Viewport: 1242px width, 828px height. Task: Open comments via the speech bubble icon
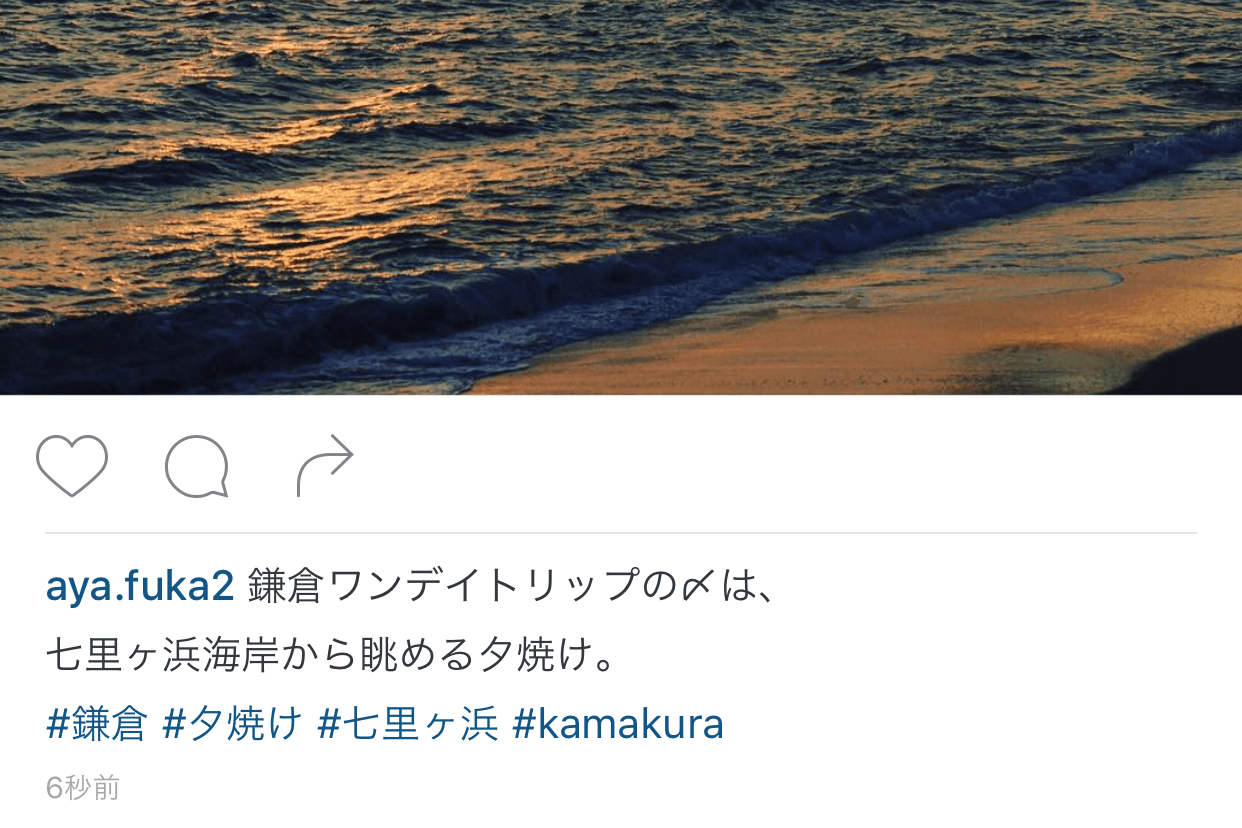(197, 467)
